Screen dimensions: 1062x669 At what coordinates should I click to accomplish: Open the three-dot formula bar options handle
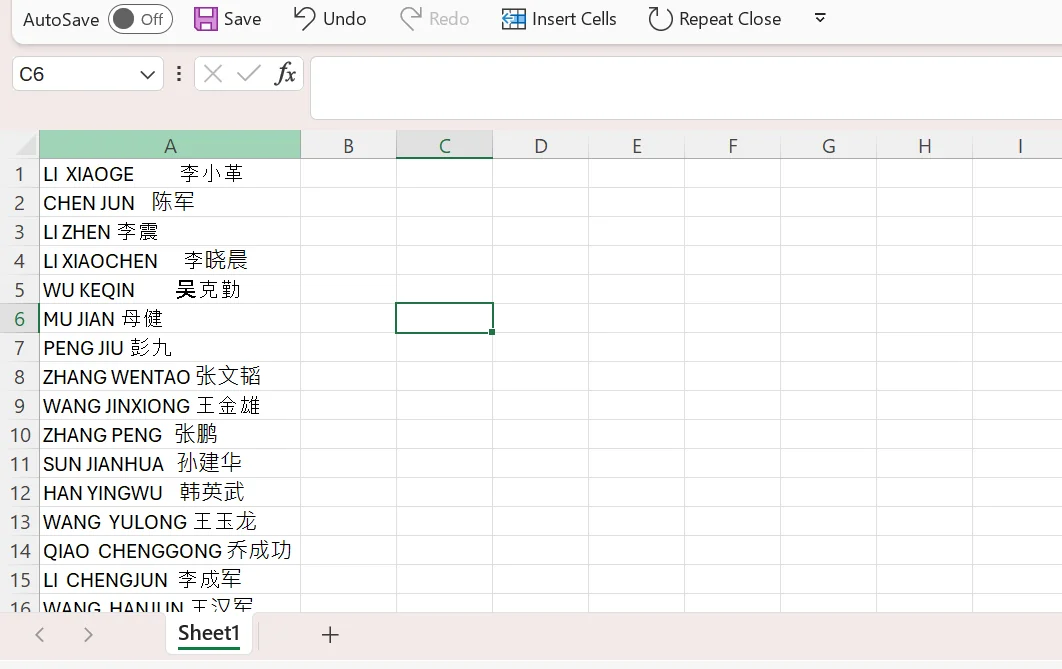179,73
